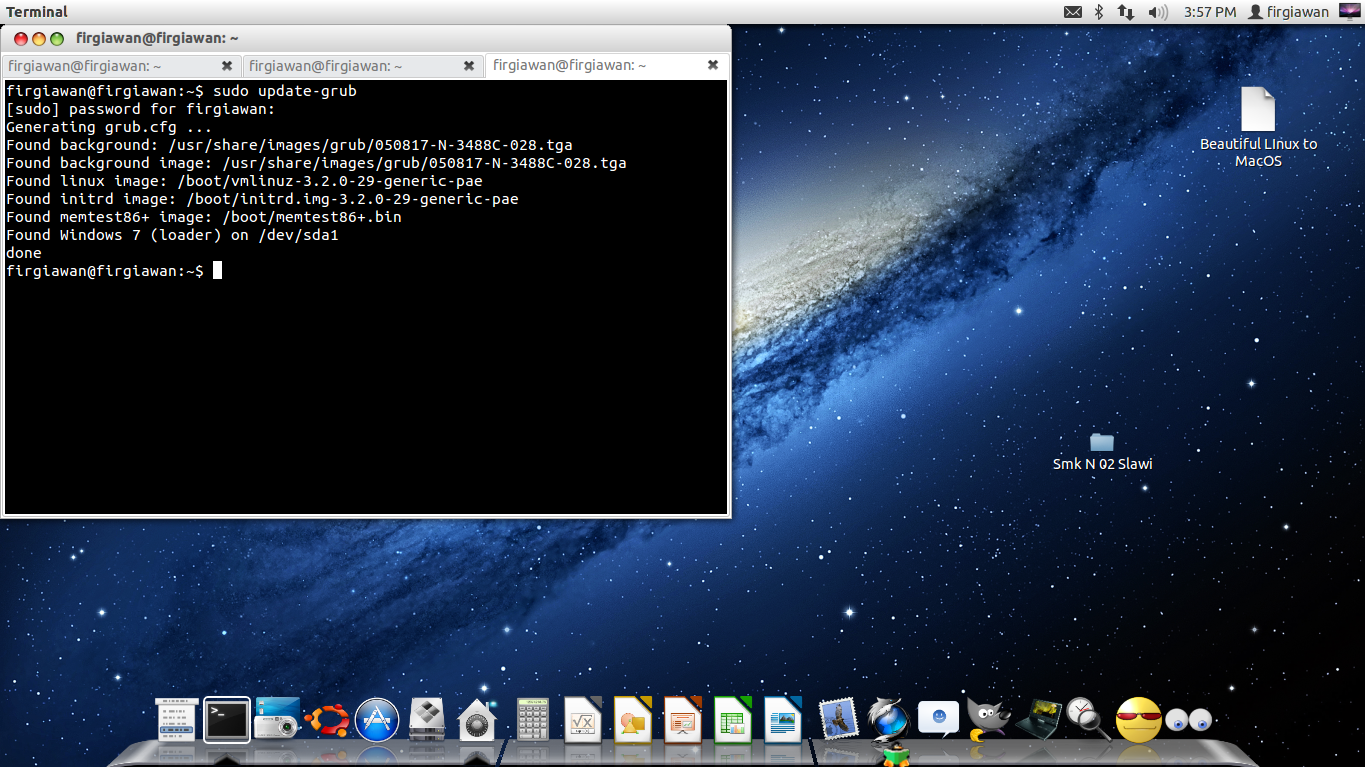Click 'Found initrd image' output line

262,199
